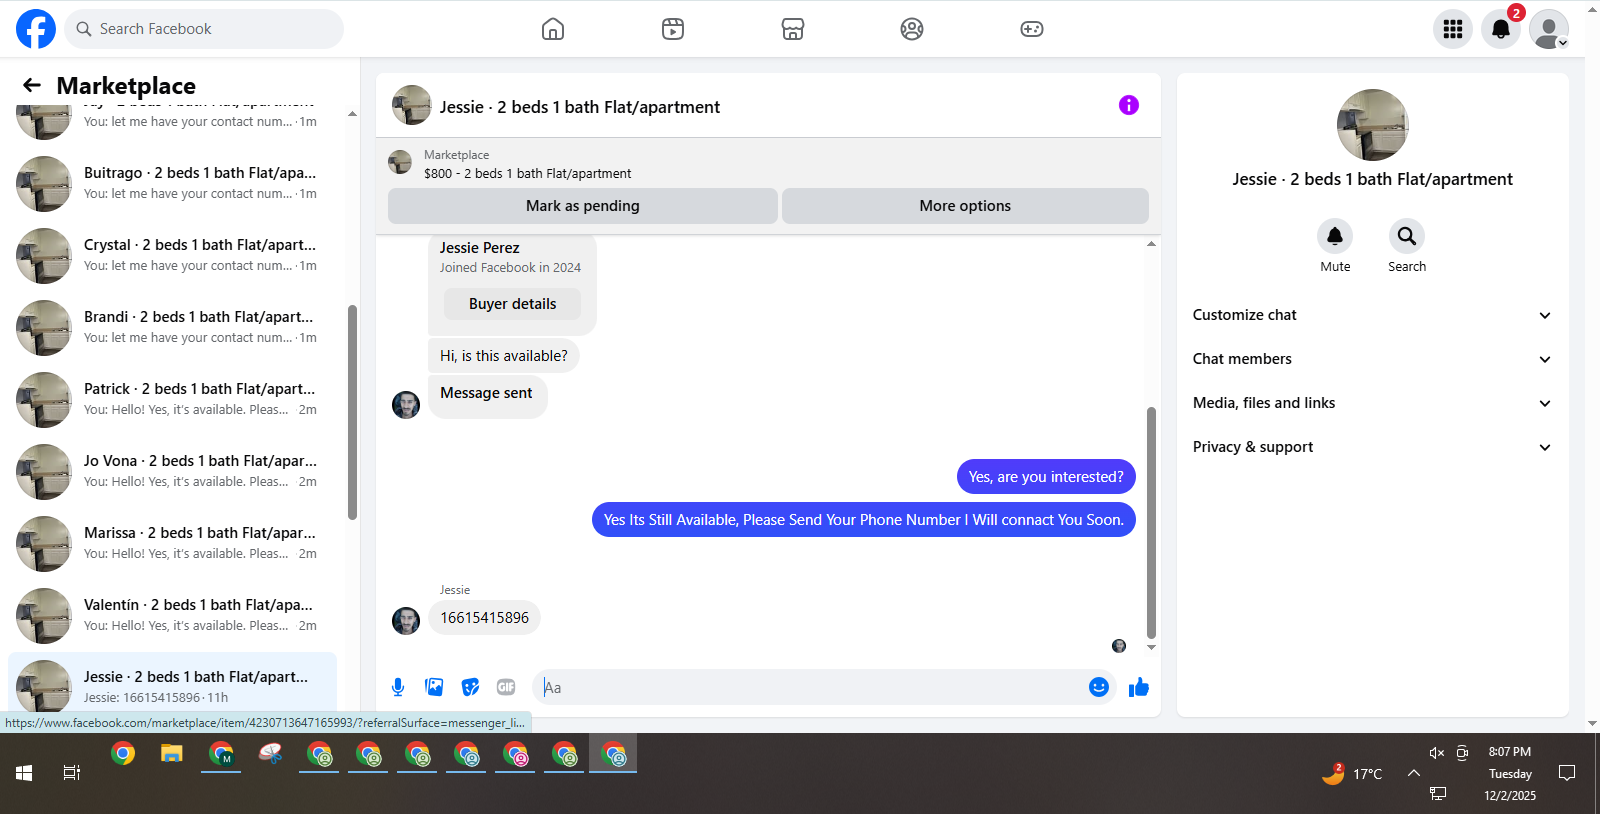The height and width of the screenshot is (814, 1600).
Task: Open the emoji picker in message box
Action: [x=1099, y=687]
